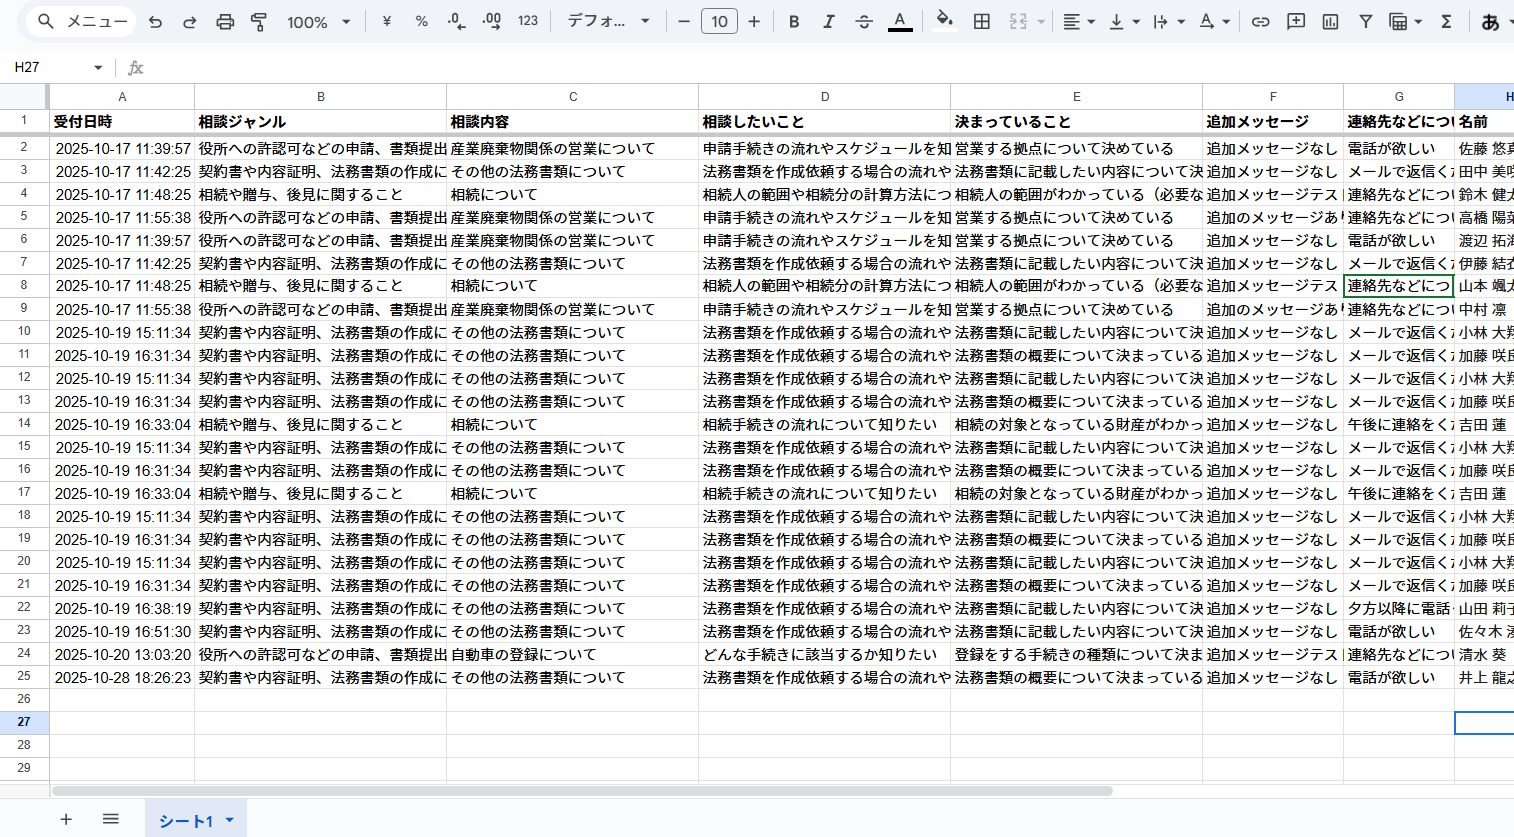Click the print icon
Viewport: 1514px width, 837px height.
[225, 21]
